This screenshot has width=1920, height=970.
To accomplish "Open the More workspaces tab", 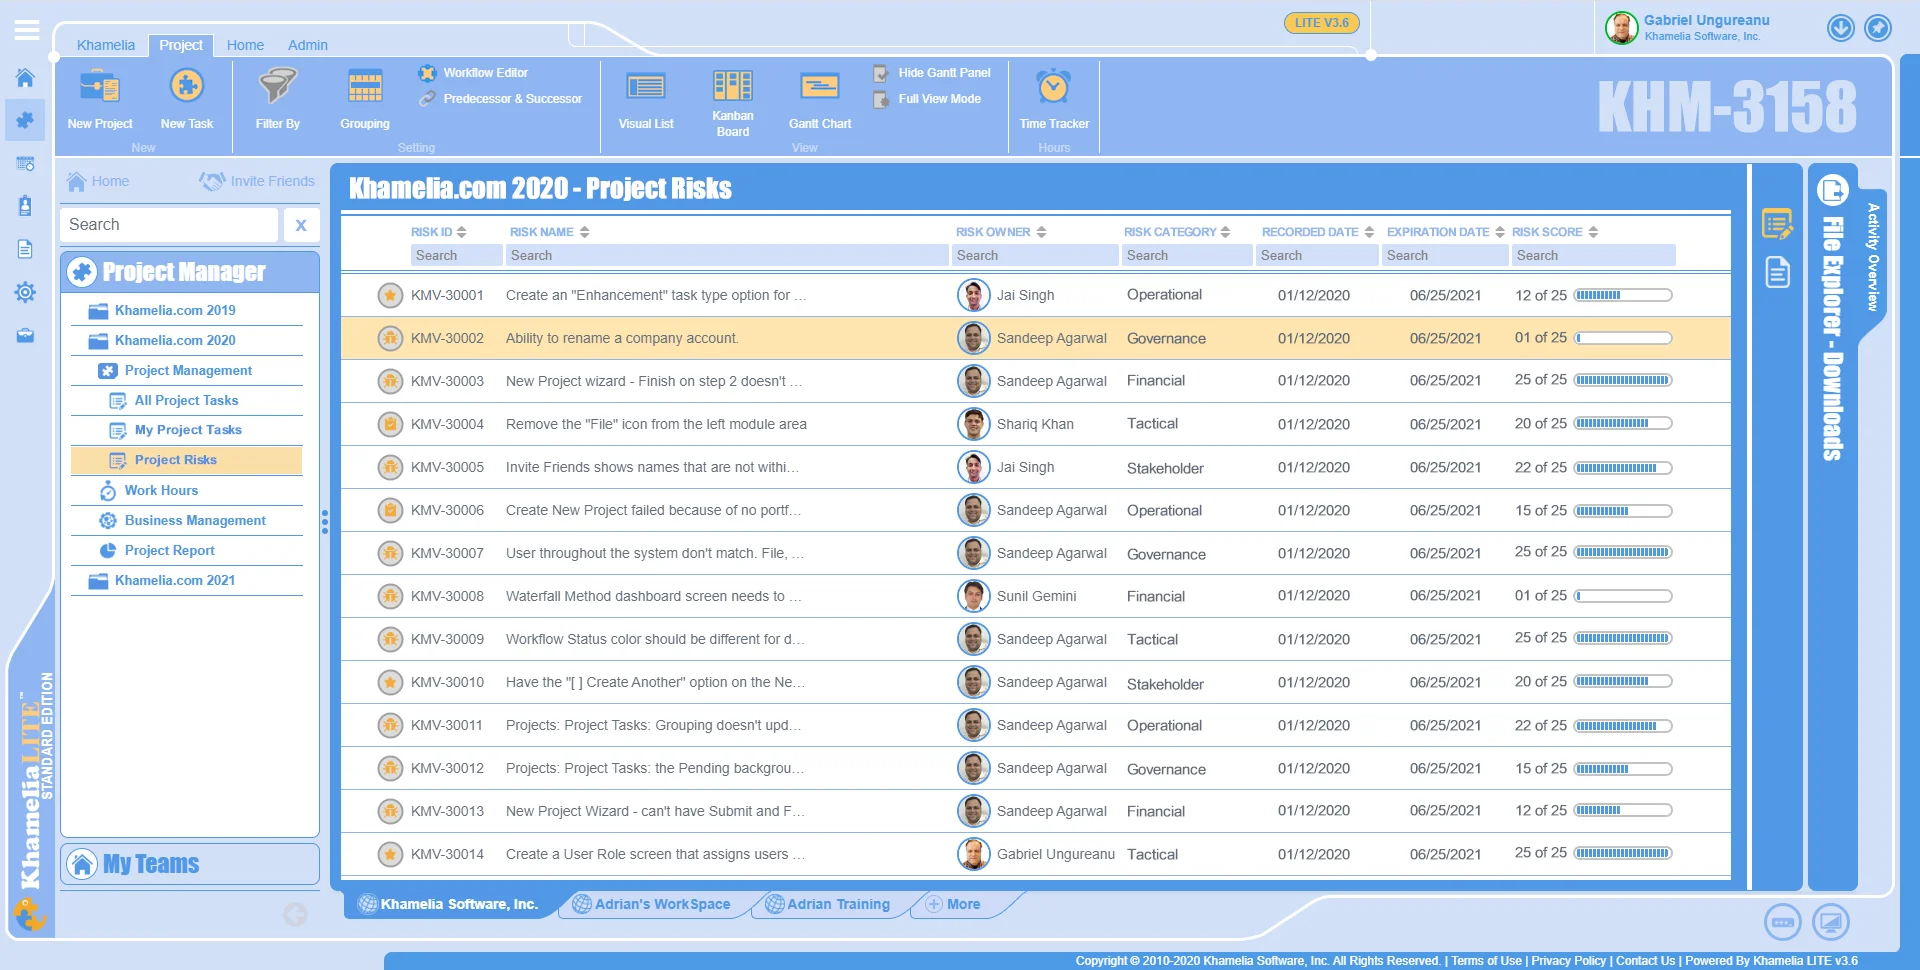I will click(x=953, y=904).
